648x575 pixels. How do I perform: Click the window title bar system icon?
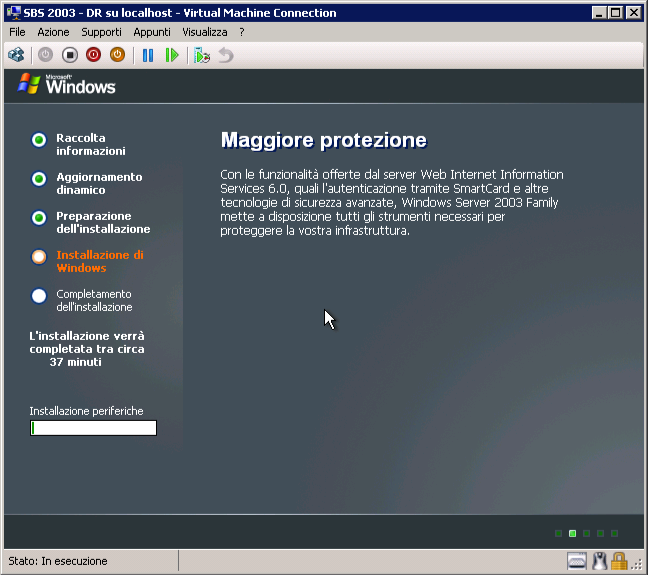point(14,12)
